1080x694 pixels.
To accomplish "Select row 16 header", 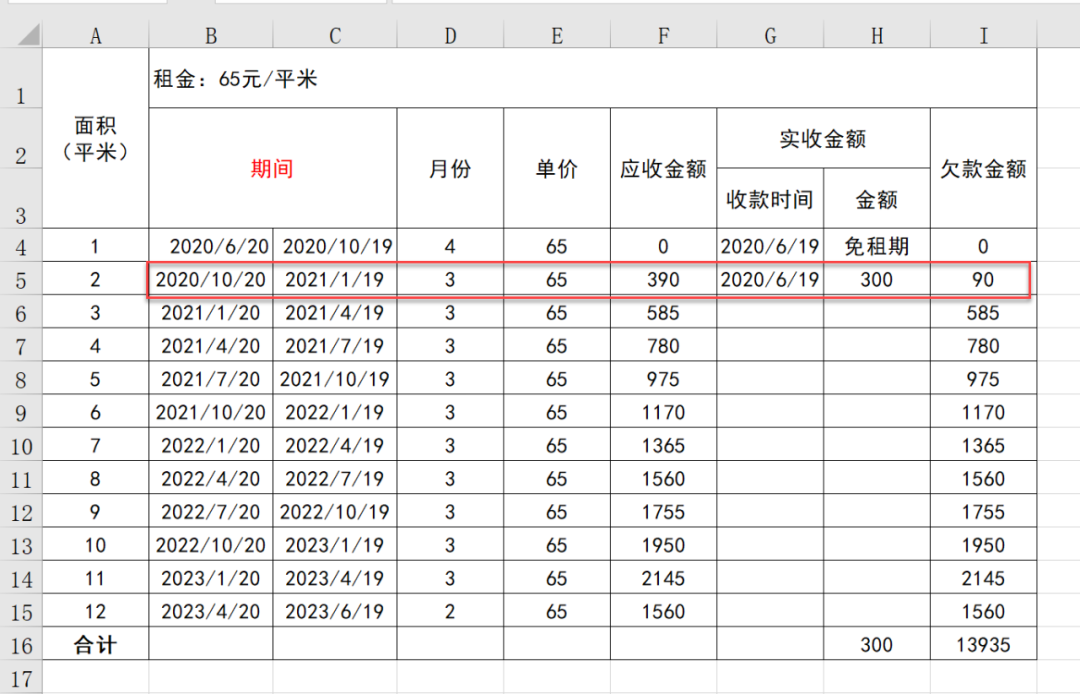I will tap(21, 645).
